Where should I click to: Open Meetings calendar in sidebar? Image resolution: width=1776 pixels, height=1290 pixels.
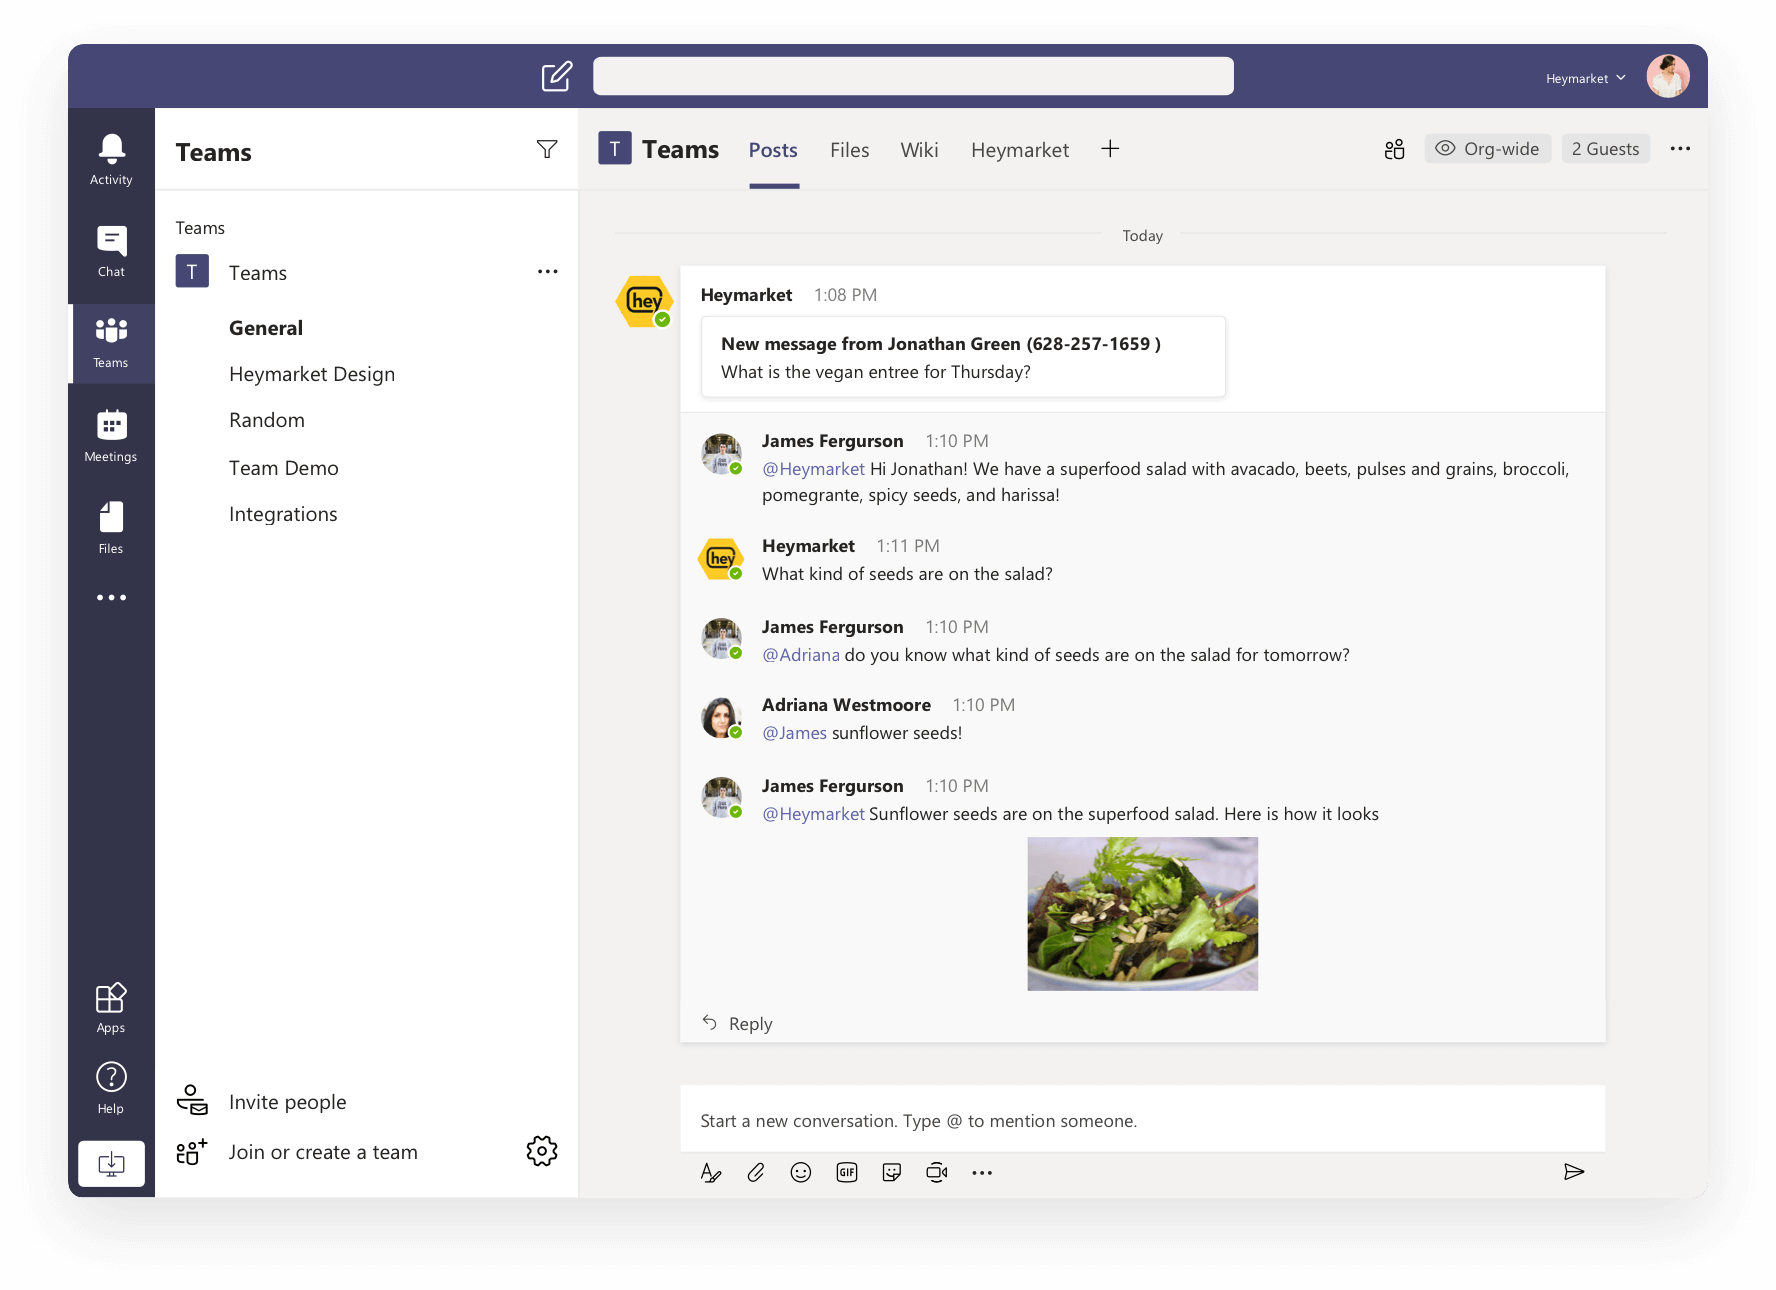tap(111, 436)
